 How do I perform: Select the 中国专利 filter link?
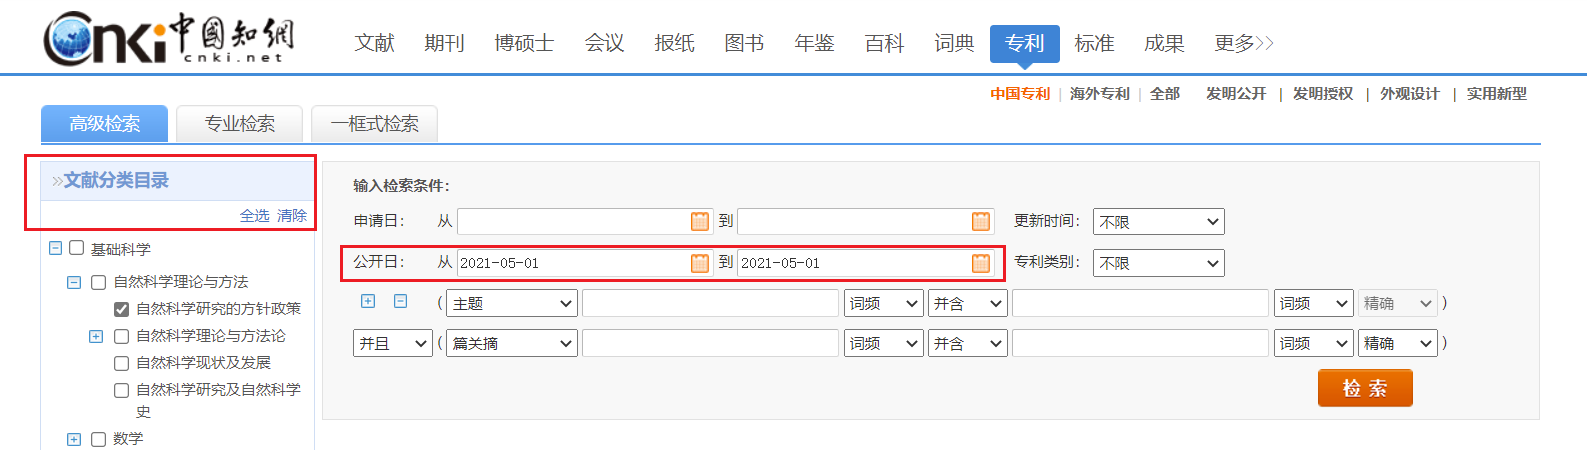[1020, 93]
